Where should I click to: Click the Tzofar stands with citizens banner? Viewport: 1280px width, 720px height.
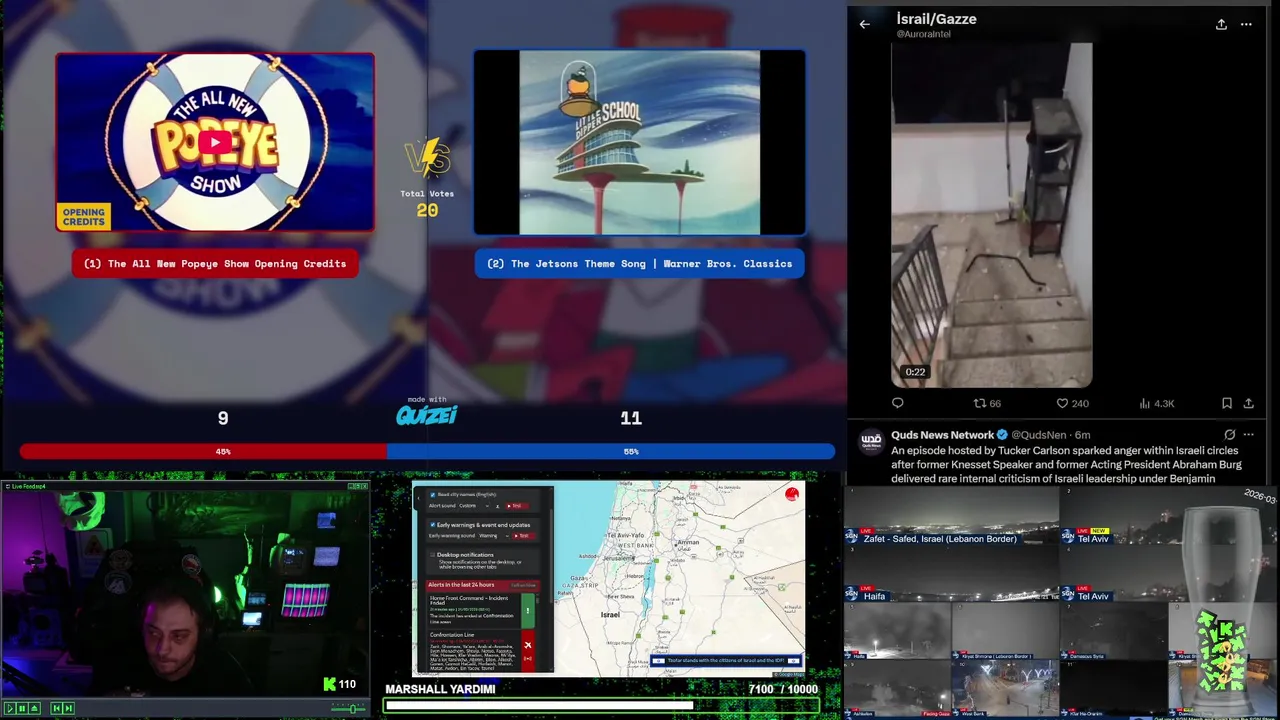726,660
